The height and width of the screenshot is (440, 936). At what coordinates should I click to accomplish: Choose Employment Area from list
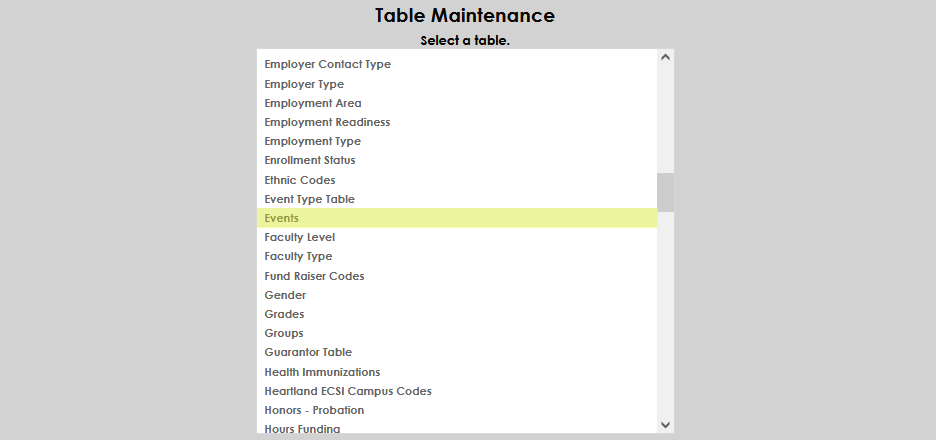click(313, 103)
